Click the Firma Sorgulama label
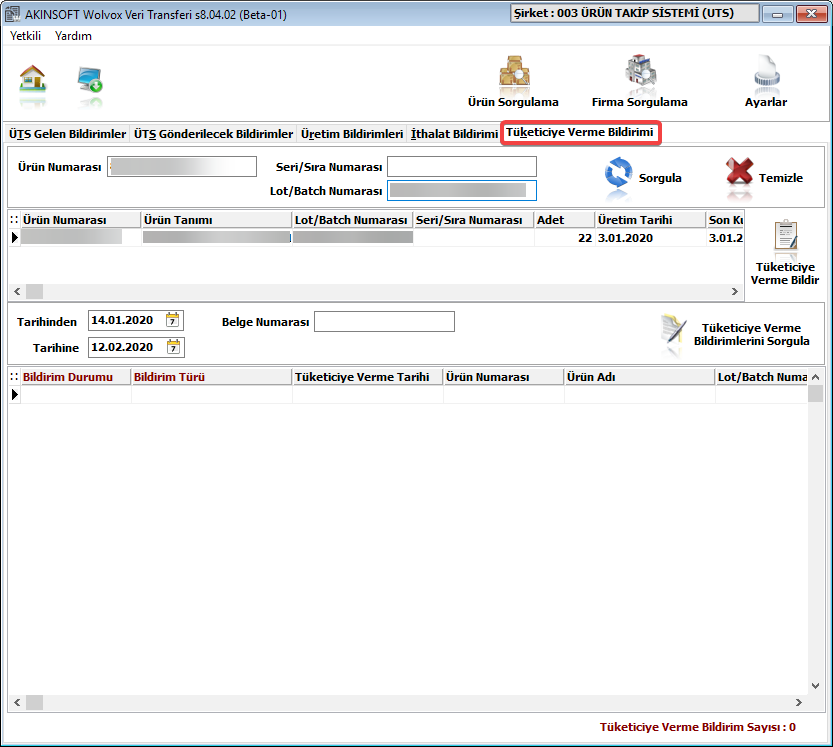 (640, 102)
